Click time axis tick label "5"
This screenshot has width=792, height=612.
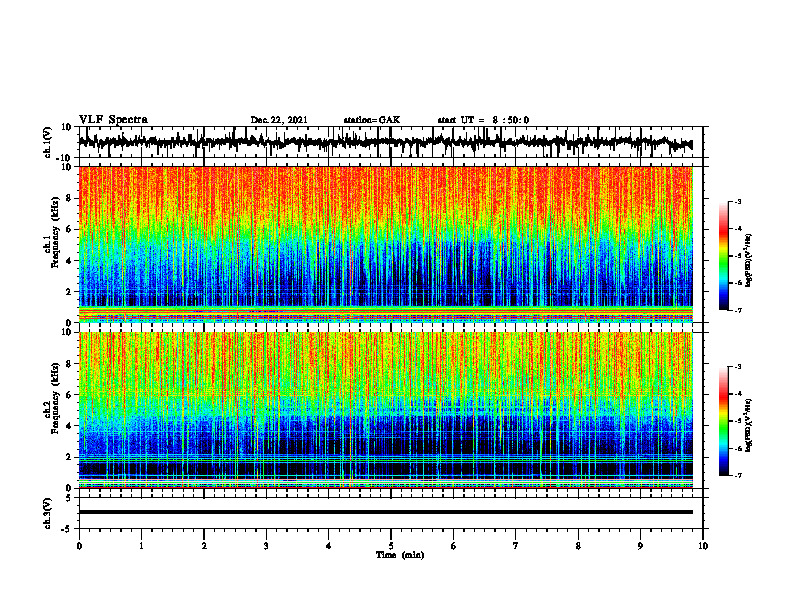point(391,546)
